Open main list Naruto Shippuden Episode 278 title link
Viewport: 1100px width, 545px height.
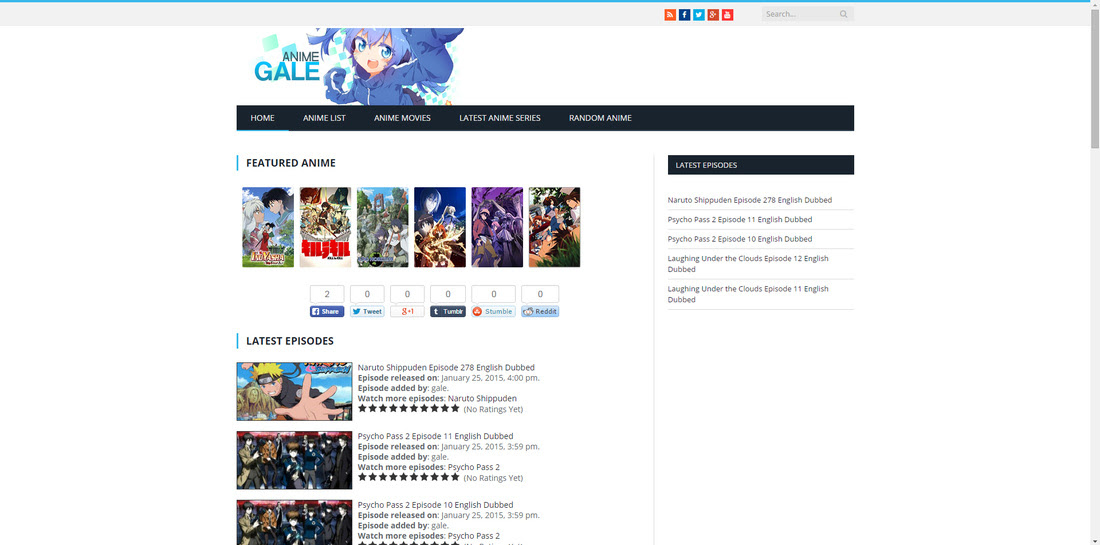(446, 368)
